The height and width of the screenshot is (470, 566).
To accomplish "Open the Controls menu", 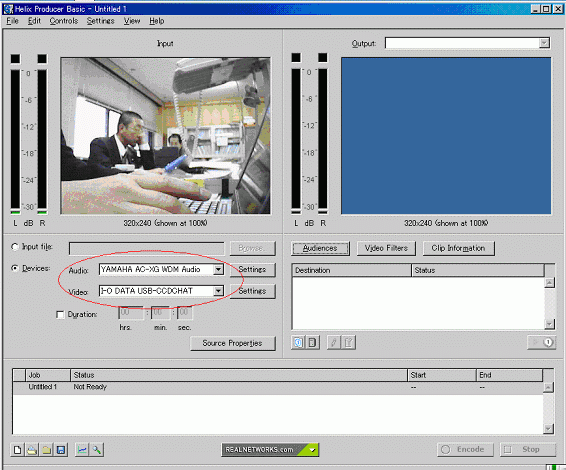I will click(64, 21).
